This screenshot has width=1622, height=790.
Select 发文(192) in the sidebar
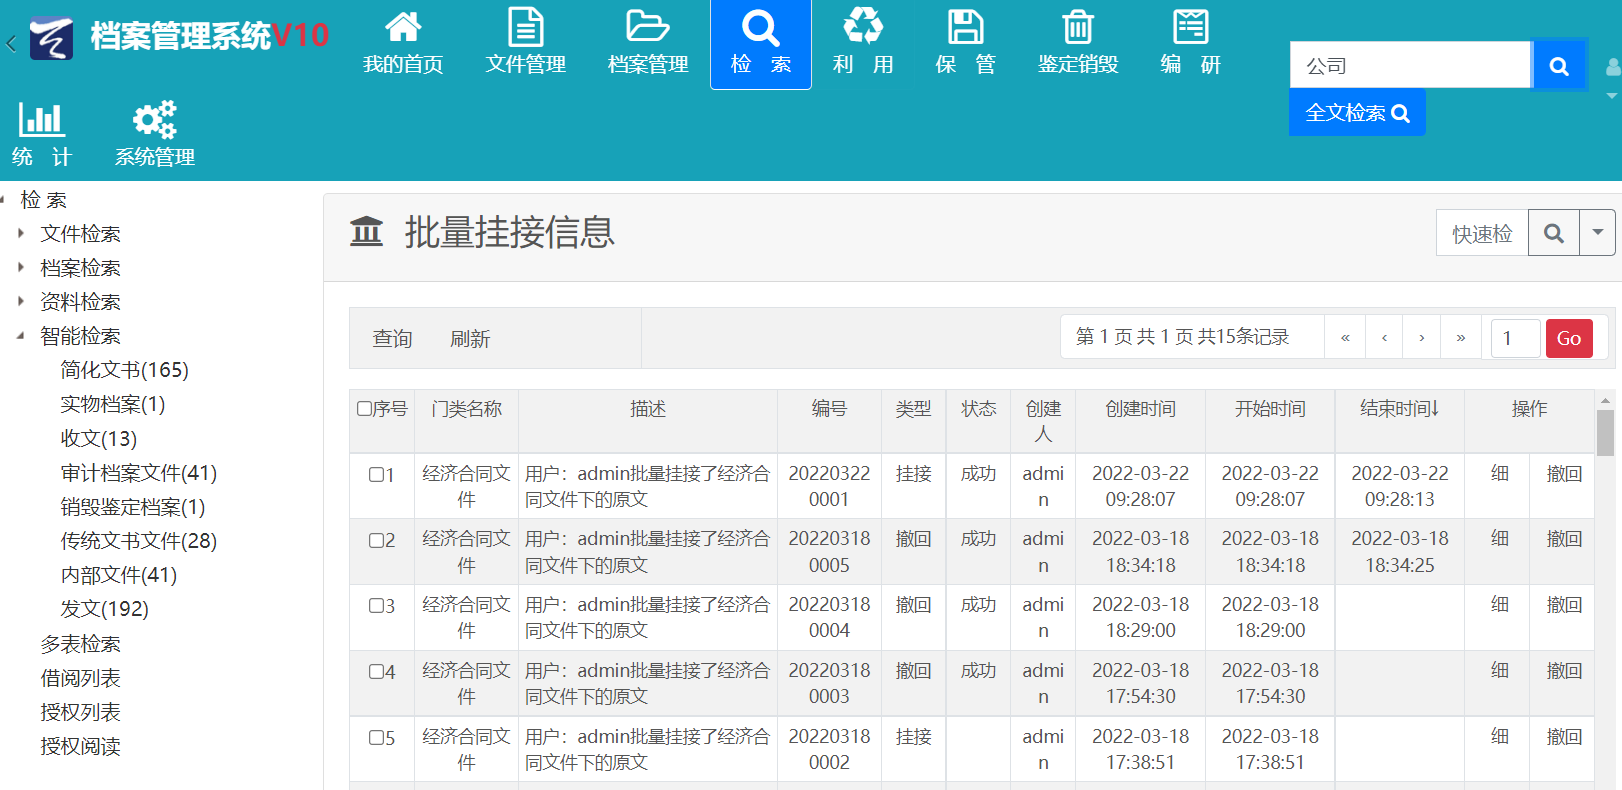pos(104,609)
